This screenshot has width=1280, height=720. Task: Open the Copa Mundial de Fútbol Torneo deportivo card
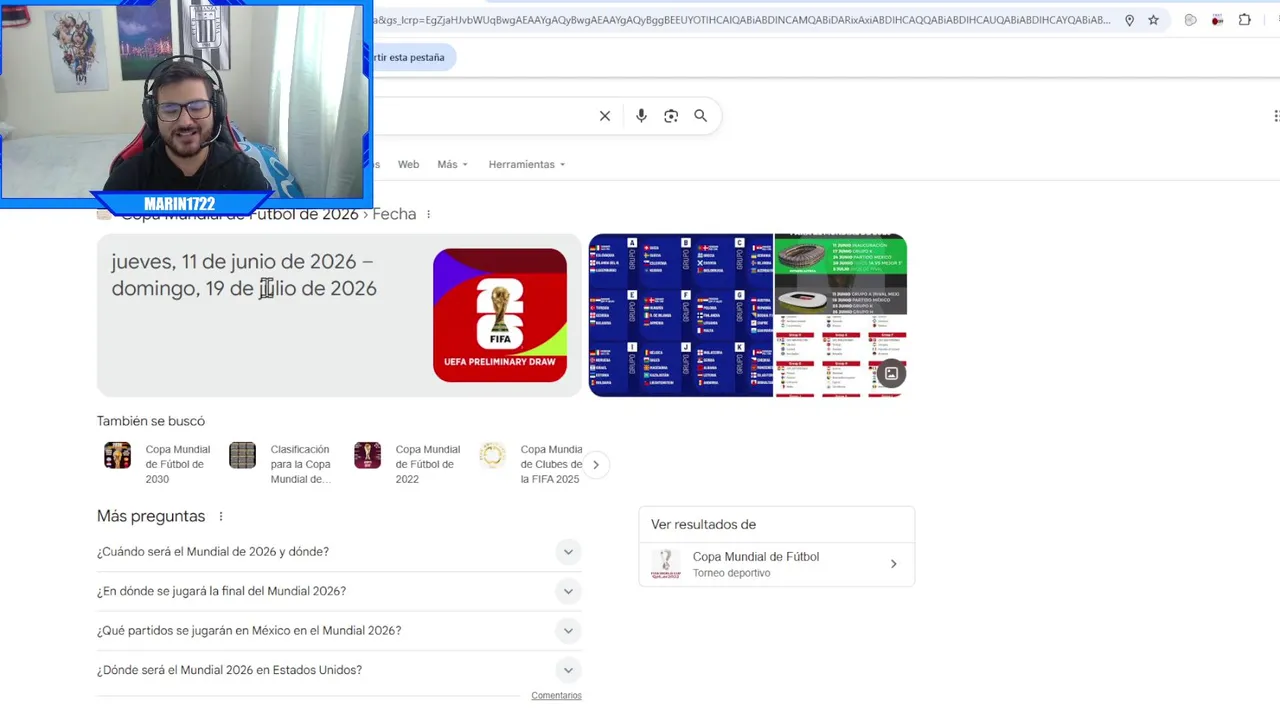click(x=777, y=564)
